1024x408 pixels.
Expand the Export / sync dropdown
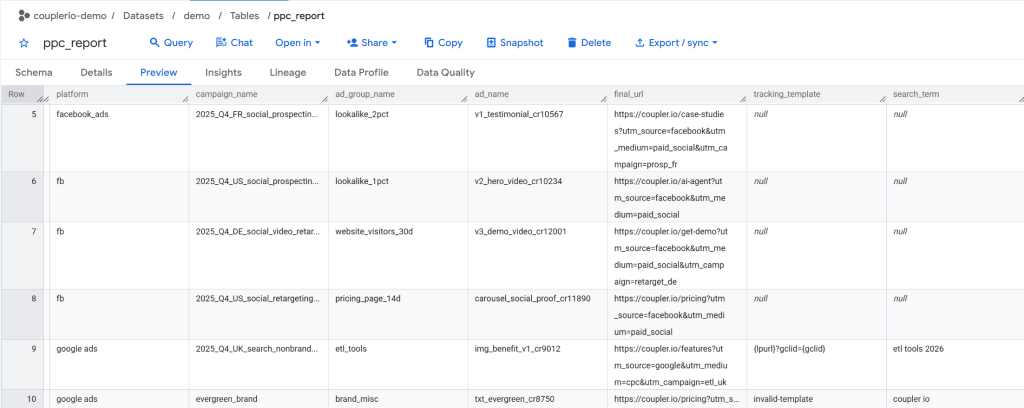pos(677,42)
